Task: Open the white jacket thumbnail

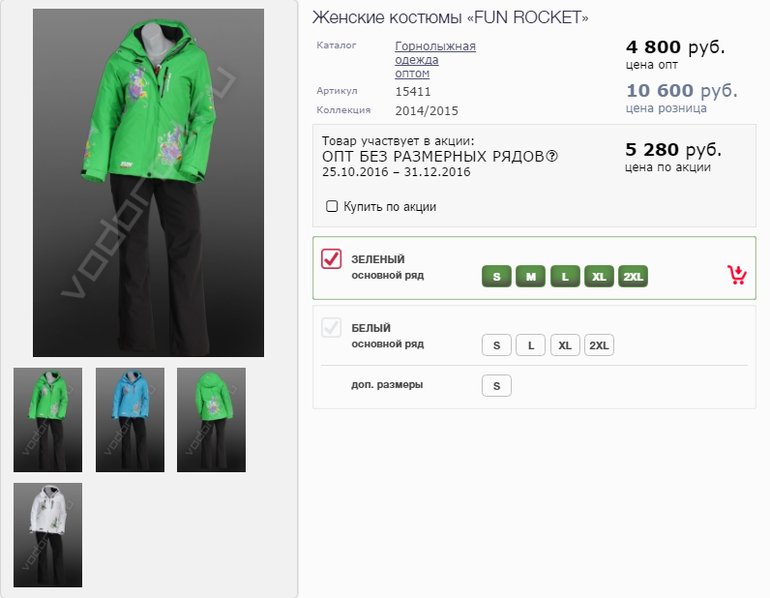Action: (48, 535)
